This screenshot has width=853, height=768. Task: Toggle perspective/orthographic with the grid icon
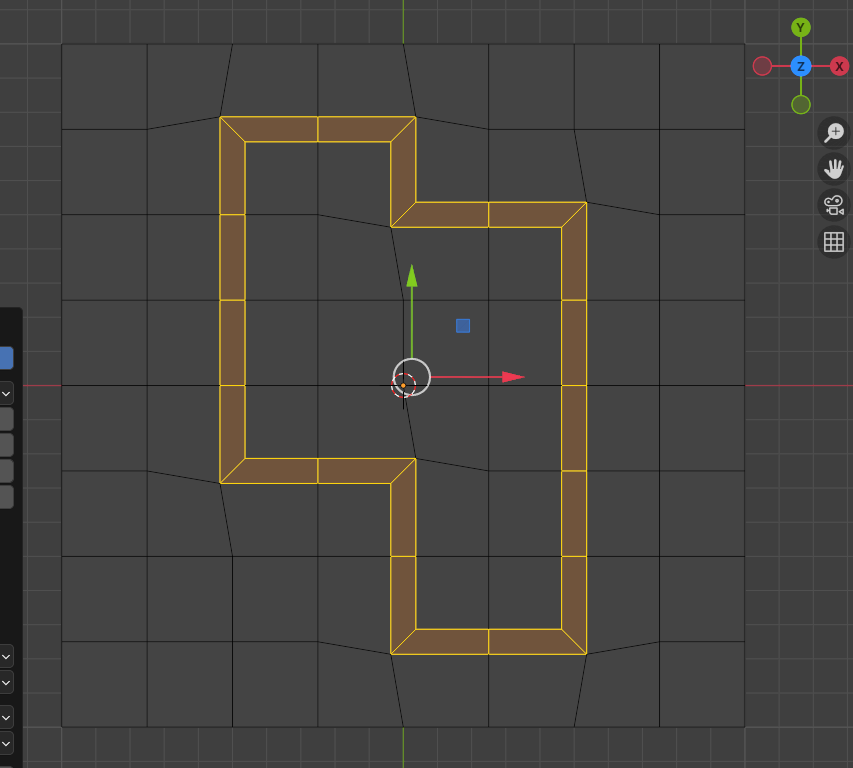click(x=833, y=242)
